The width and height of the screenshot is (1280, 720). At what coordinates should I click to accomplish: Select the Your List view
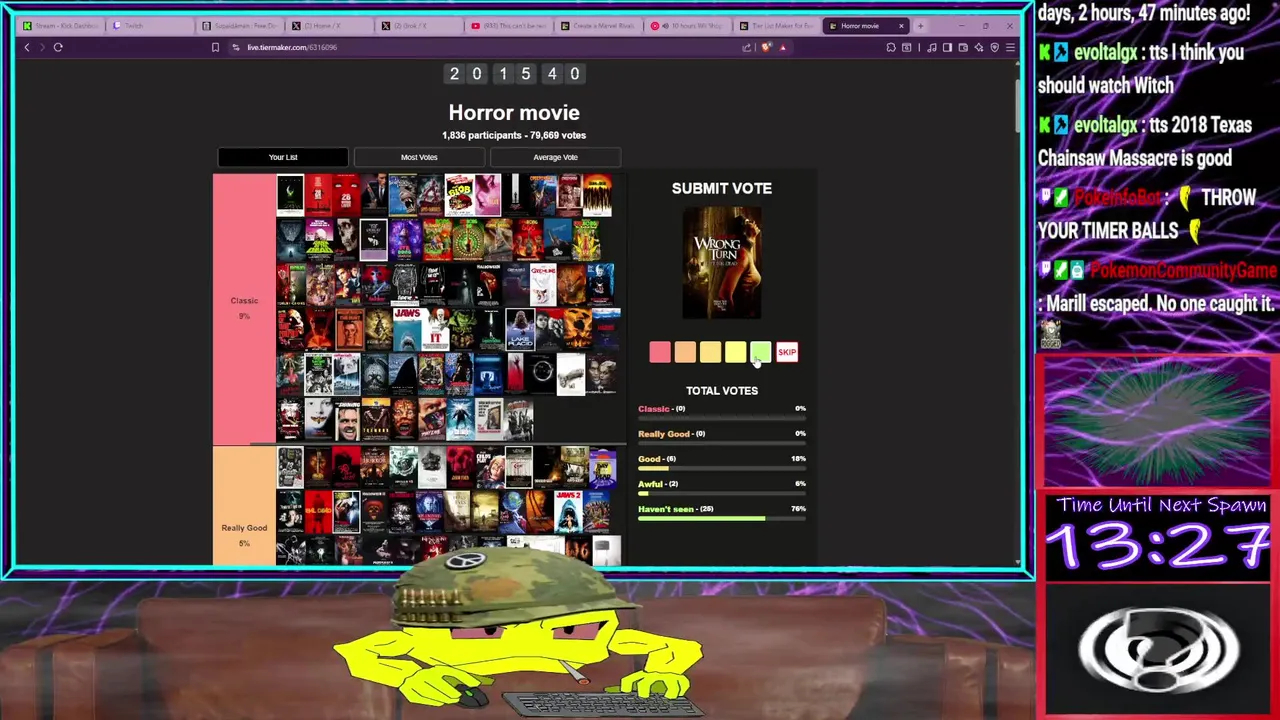[283, 157]
